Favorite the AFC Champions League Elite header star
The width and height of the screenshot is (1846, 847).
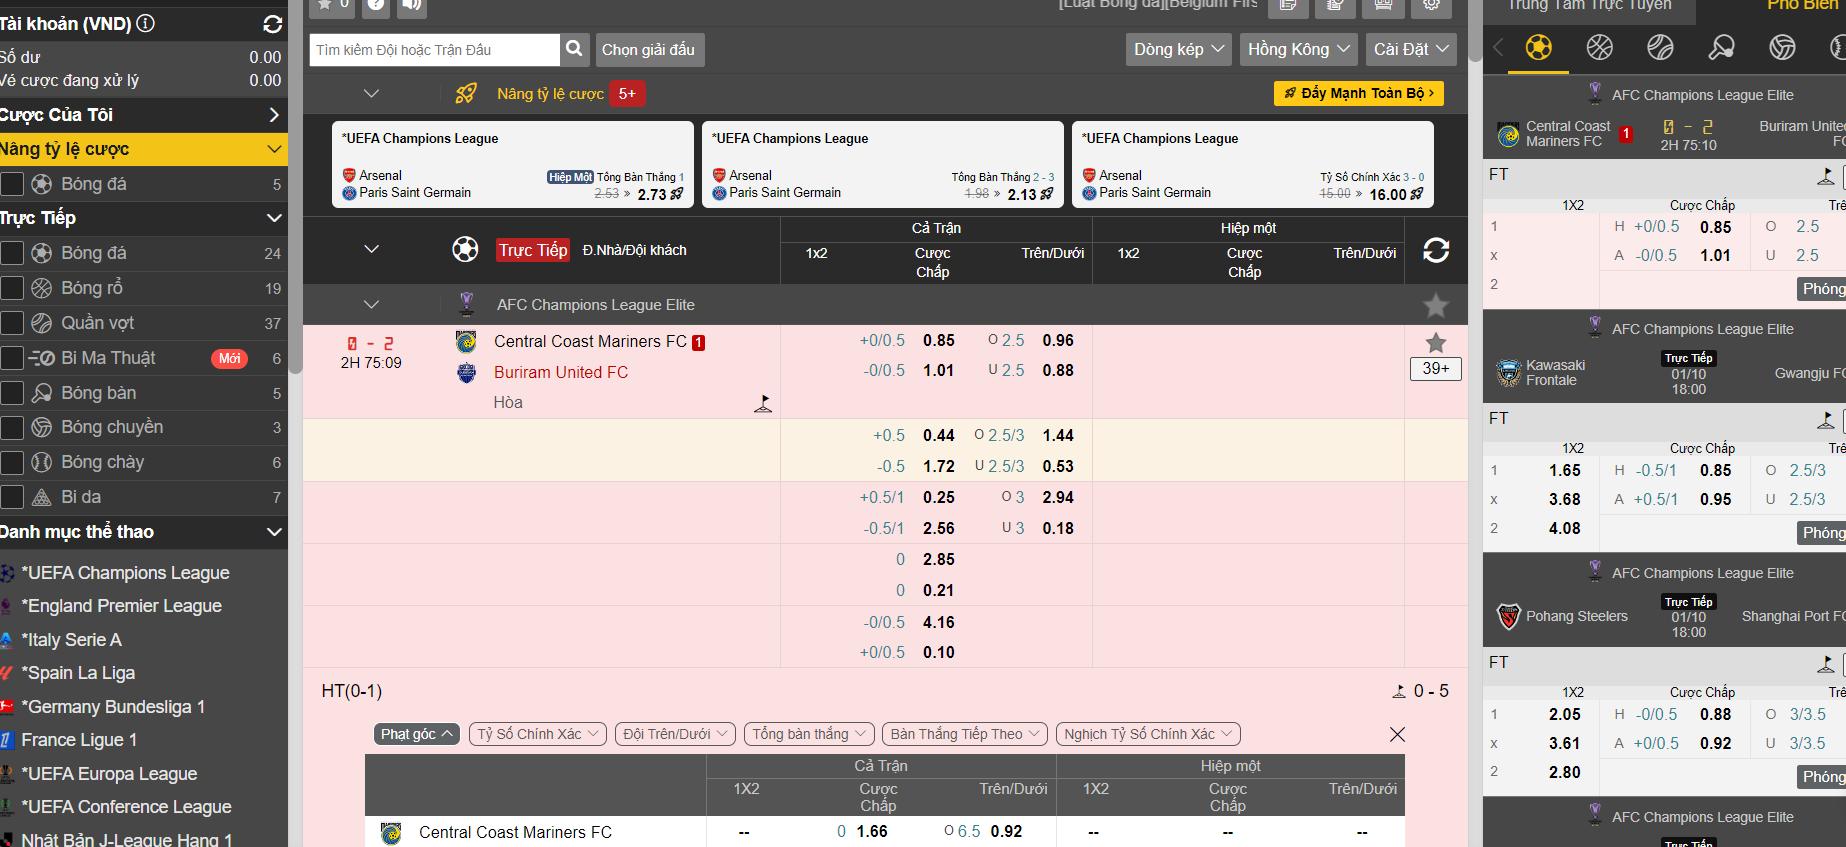[x=1436, y=305]
